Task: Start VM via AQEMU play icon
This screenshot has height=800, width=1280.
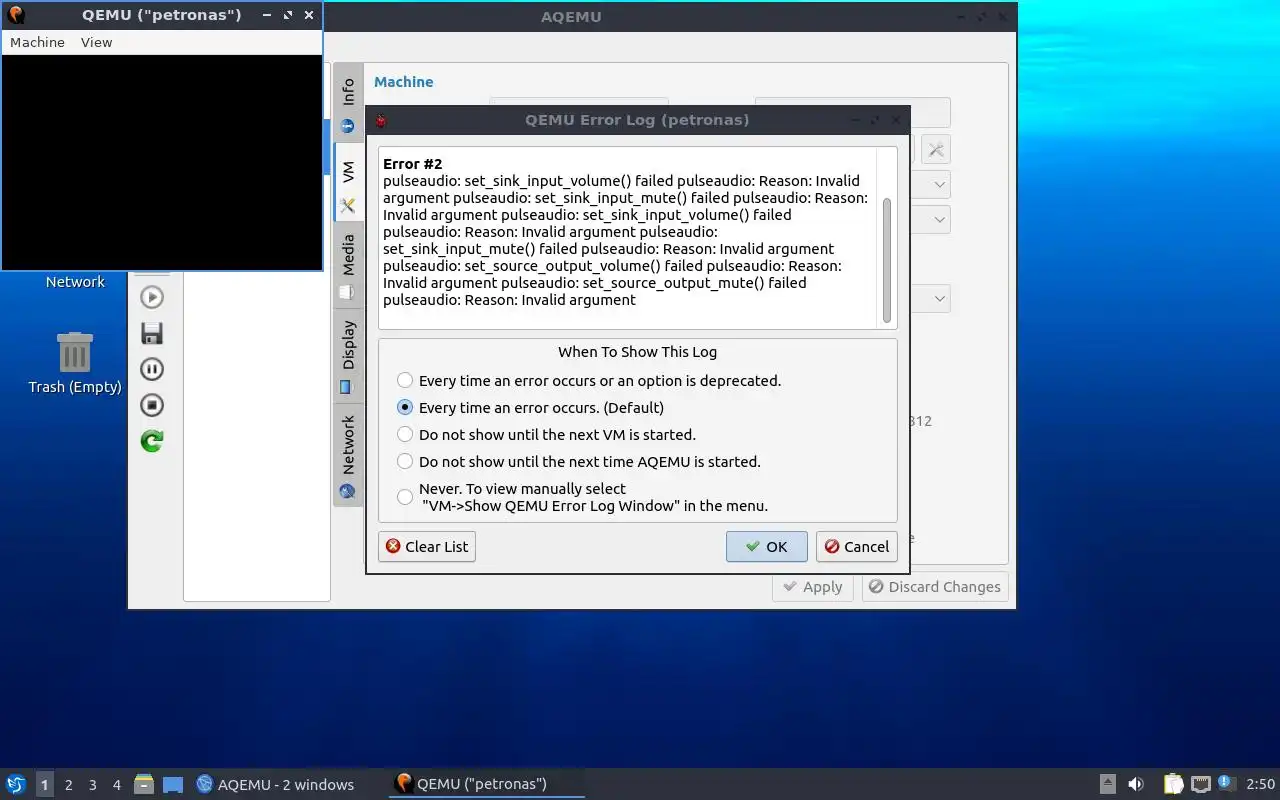Action: 152,297
